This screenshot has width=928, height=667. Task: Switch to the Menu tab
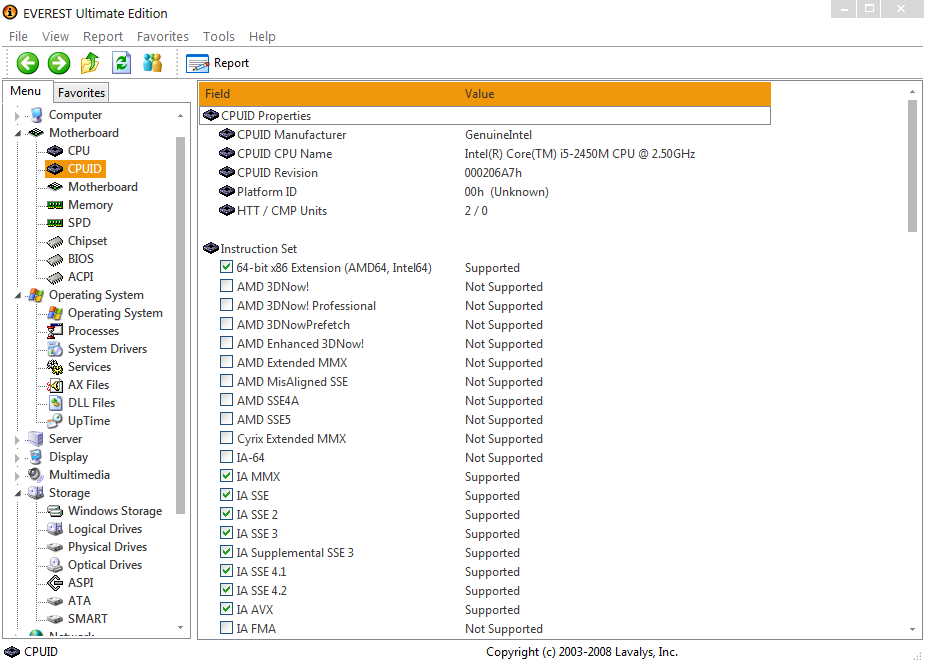pos(25,91)
